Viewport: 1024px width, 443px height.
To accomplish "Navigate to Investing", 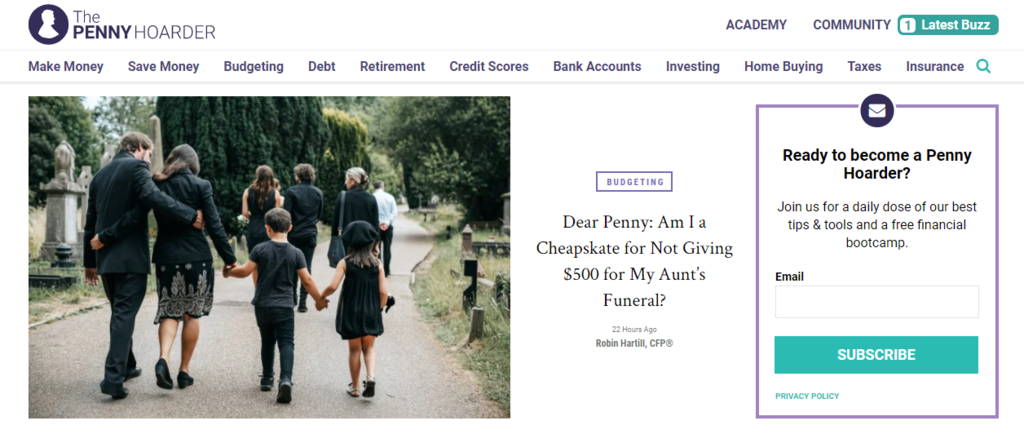I will click(x=693, y=67).
